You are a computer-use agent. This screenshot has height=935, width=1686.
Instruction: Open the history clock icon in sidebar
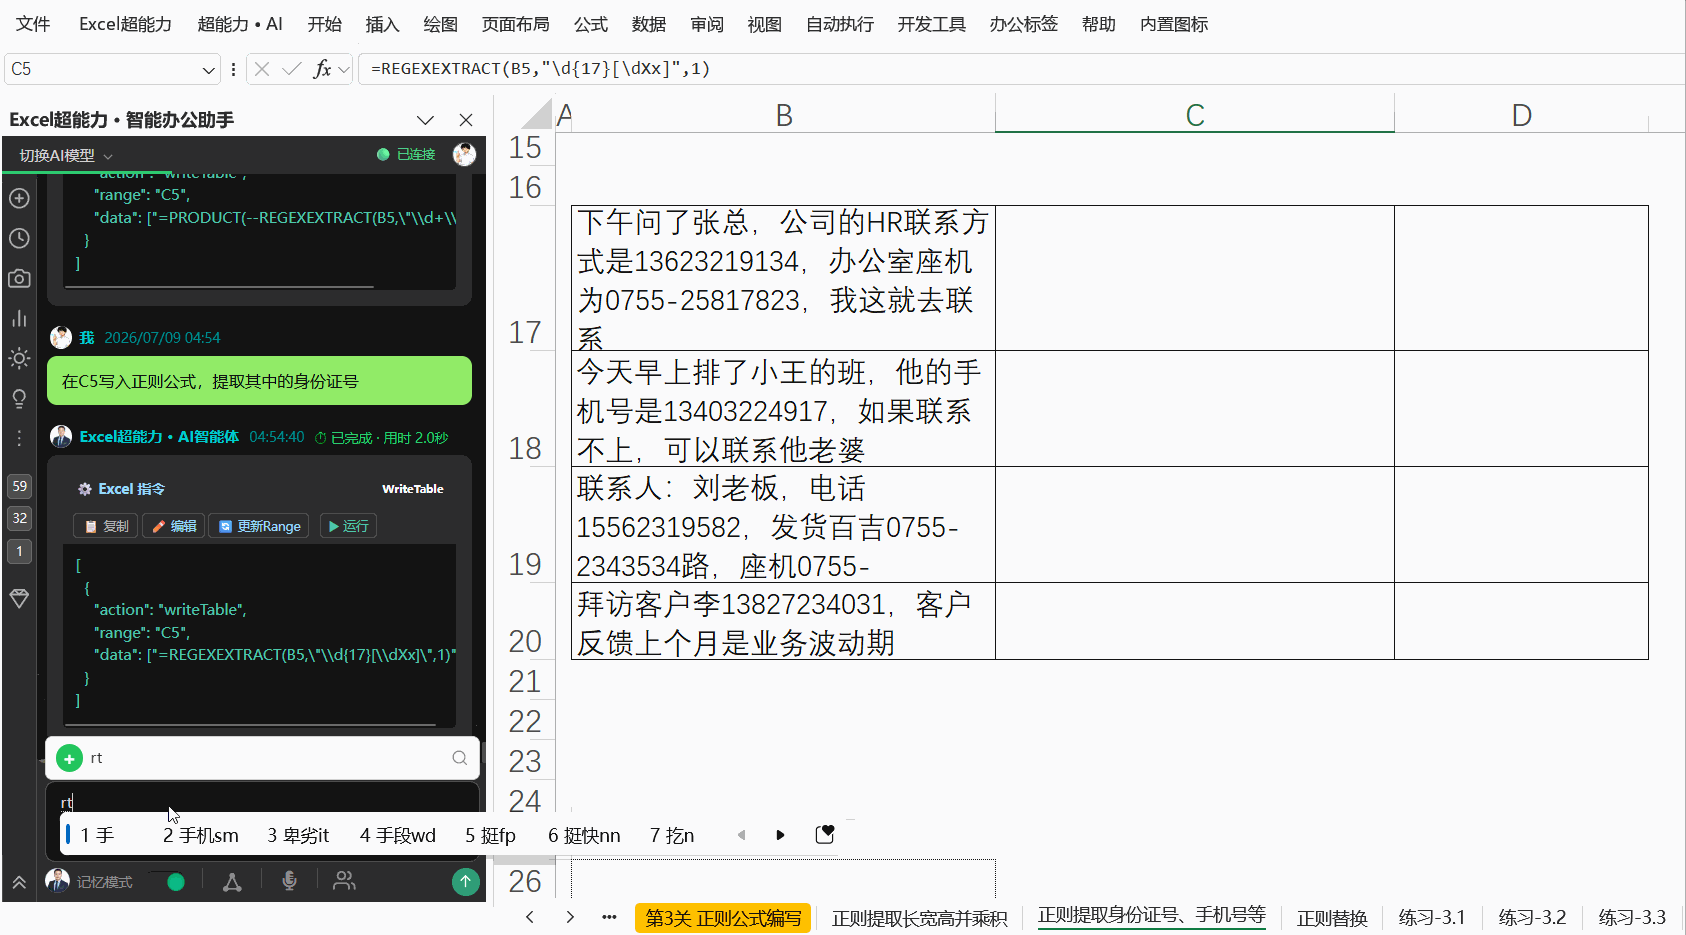tap(19, 238)
